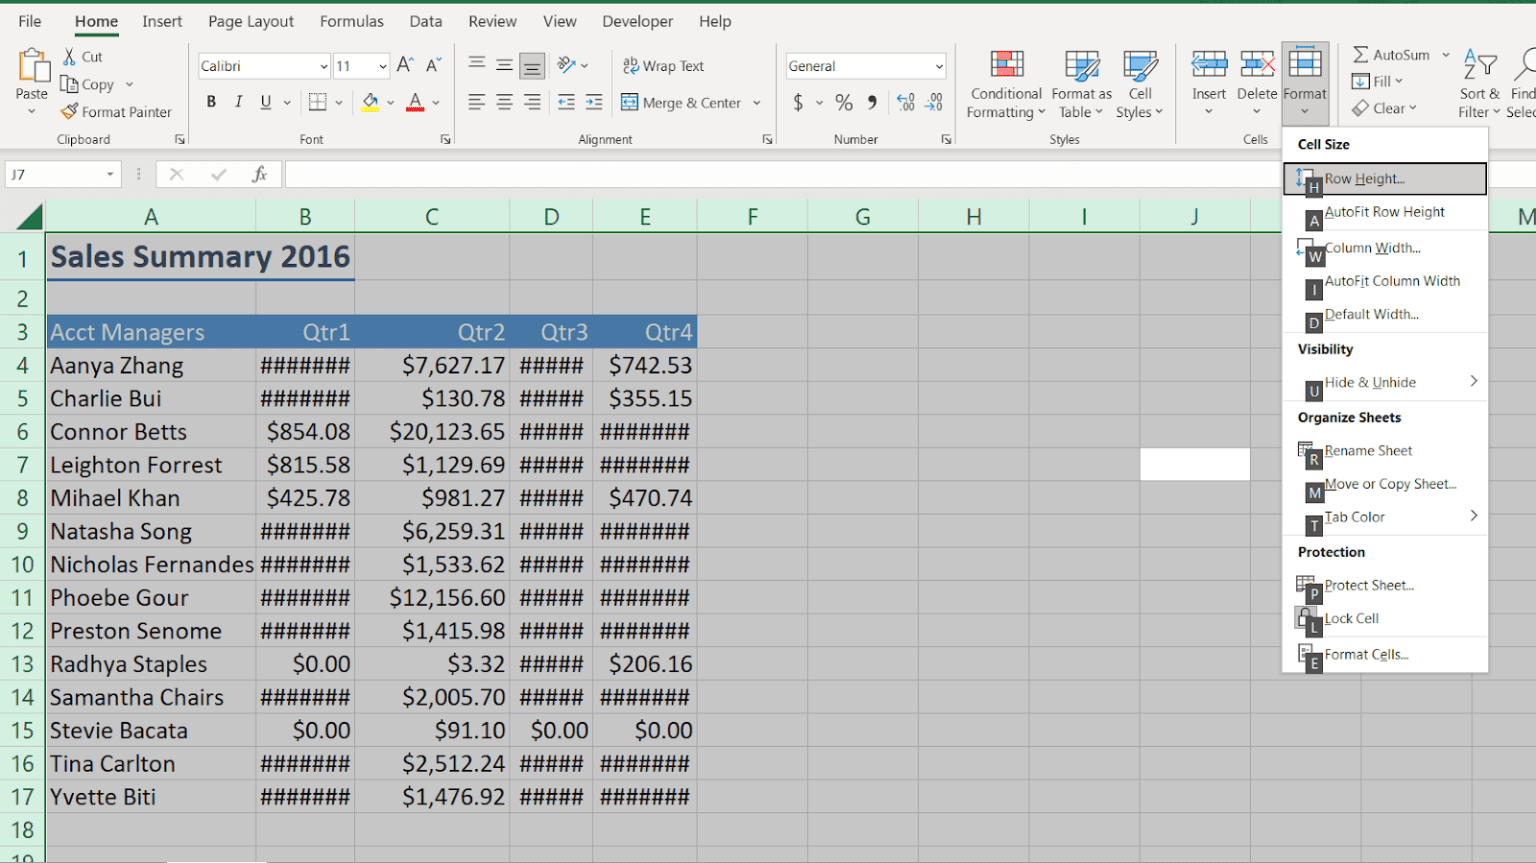Click the Increase Decimal icon
Viewport: 1536px width, 863px height.
coord(906,101)
